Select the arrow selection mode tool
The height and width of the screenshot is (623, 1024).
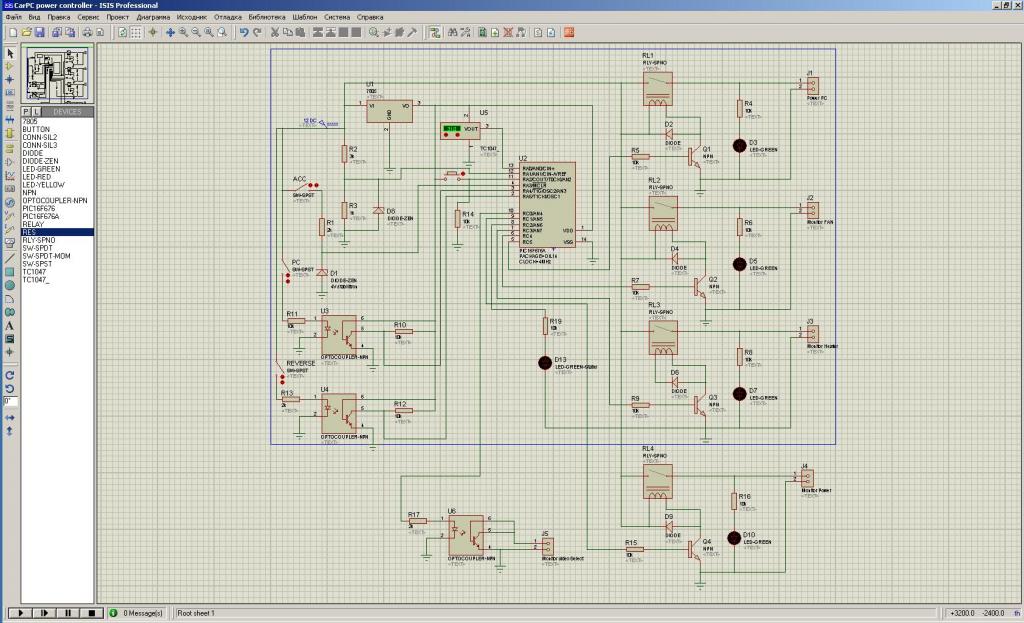[x=10, y=53]
